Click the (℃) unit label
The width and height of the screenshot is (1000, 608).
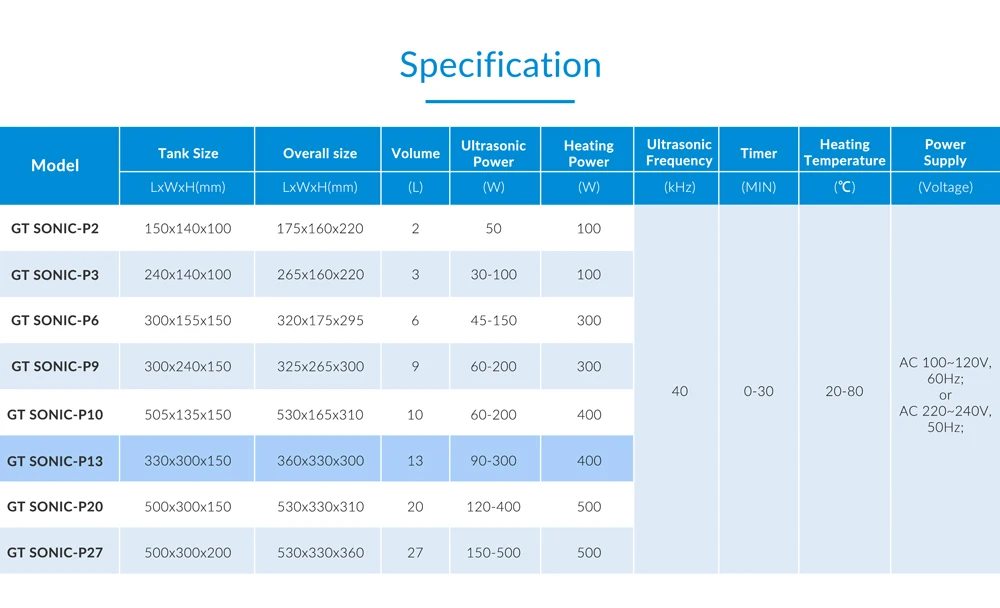click(844, 187)
